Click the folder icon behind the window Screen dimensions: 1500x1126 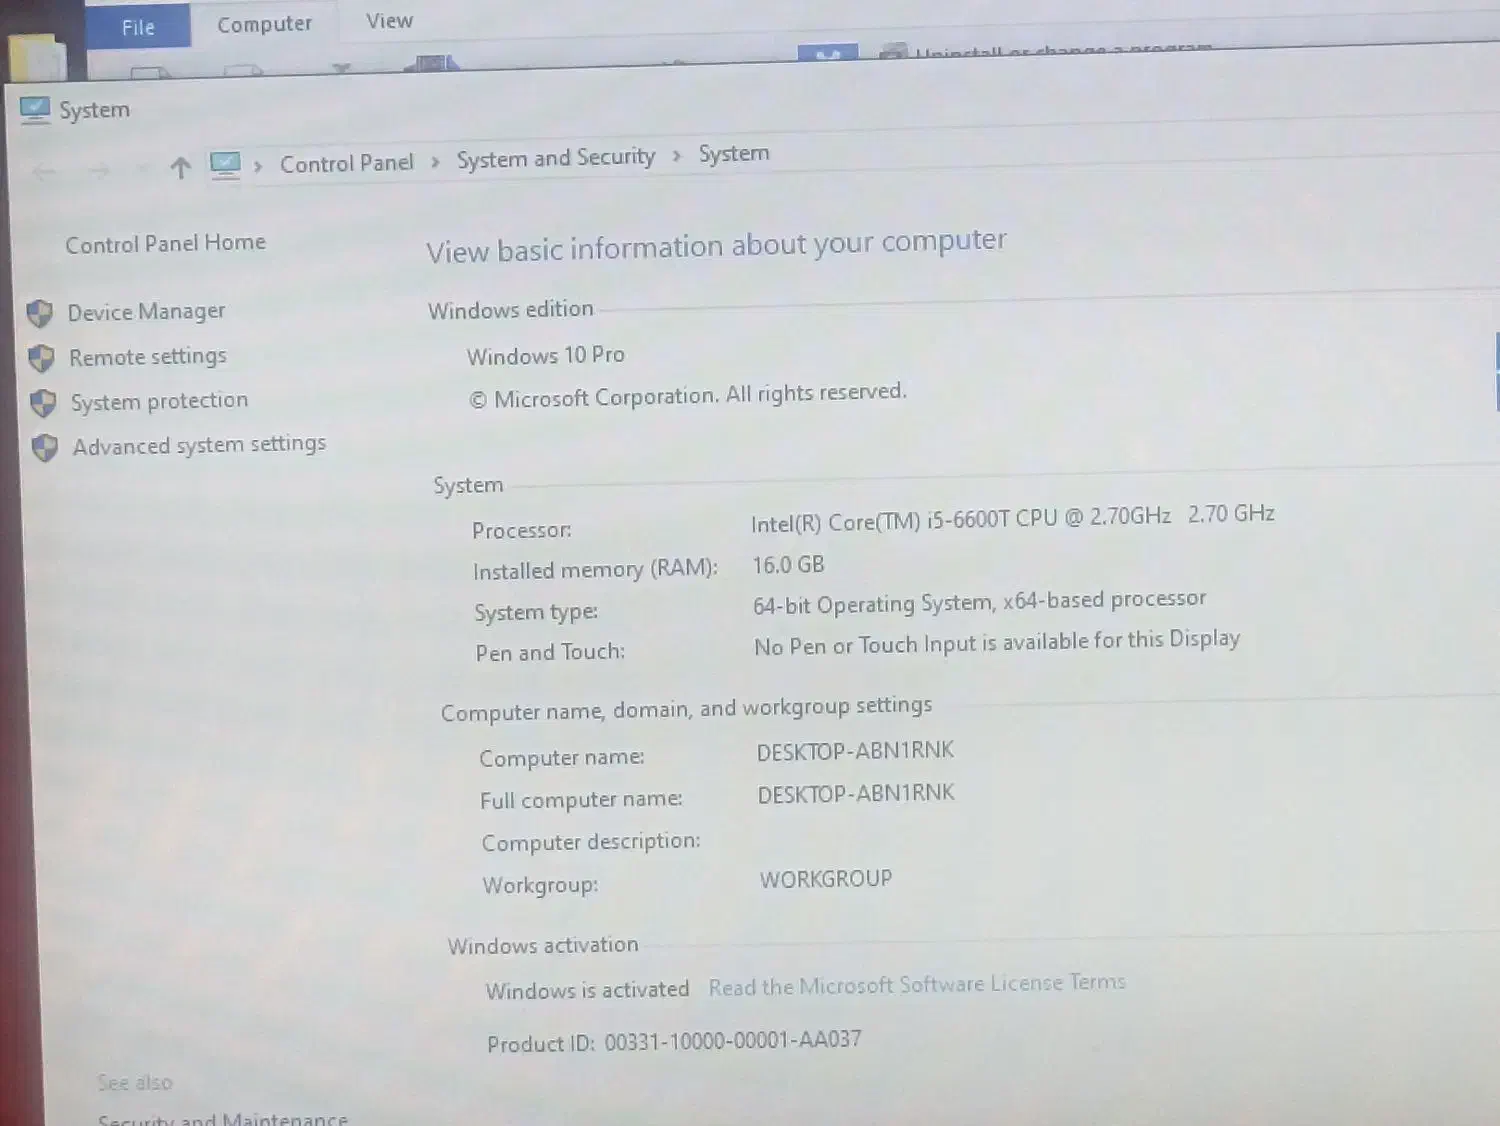coord(38,58)
